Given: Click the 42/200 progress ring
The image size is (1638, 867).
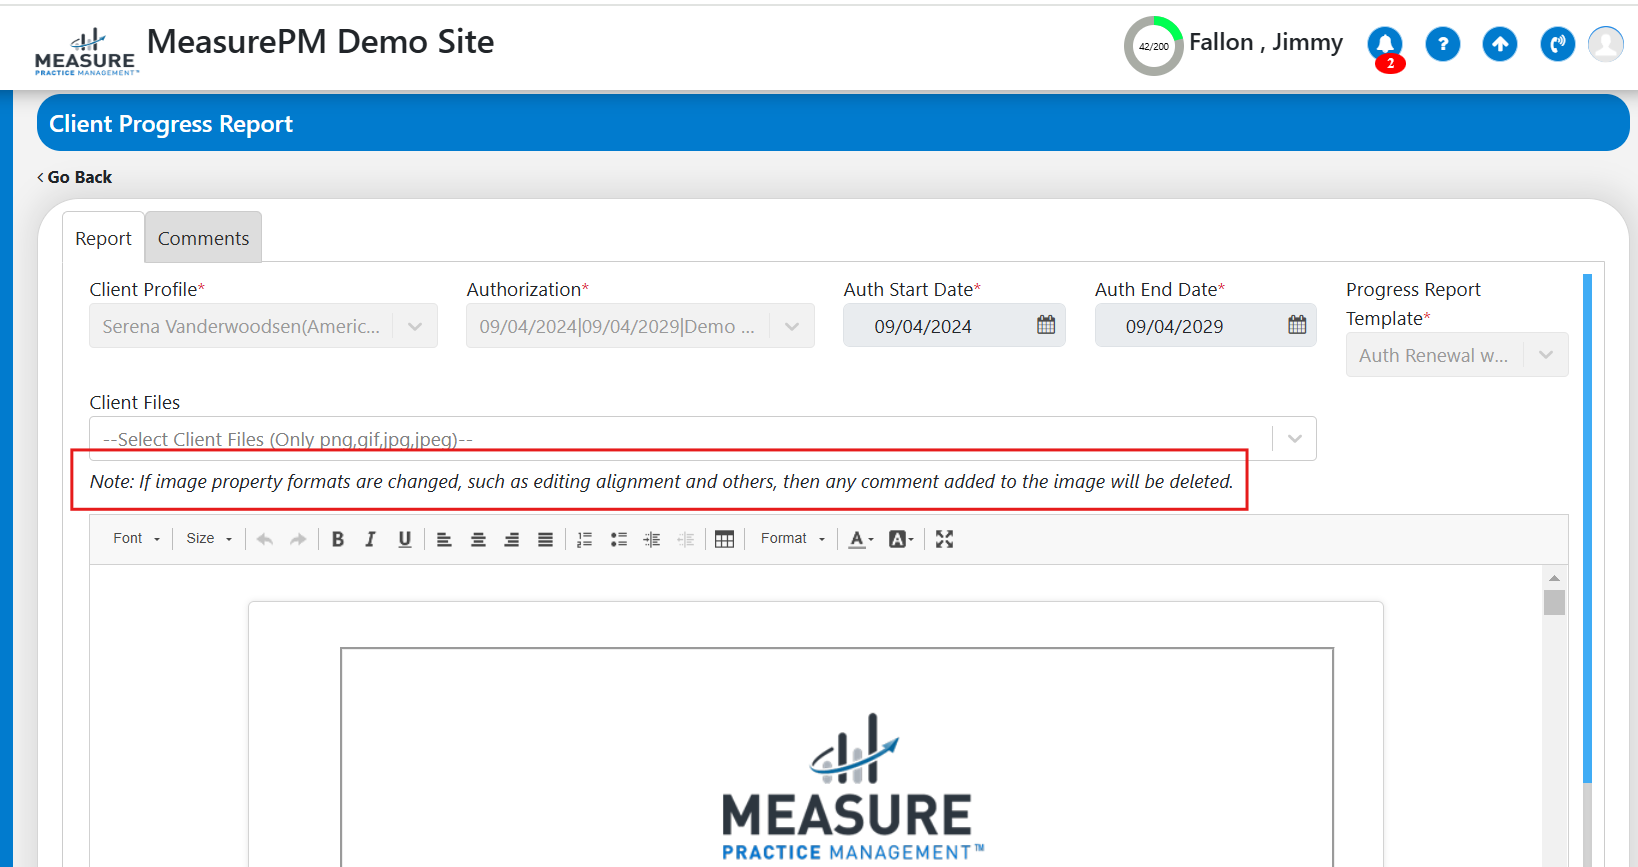Looking at the screenshot, I should (x=1153, y=46).
